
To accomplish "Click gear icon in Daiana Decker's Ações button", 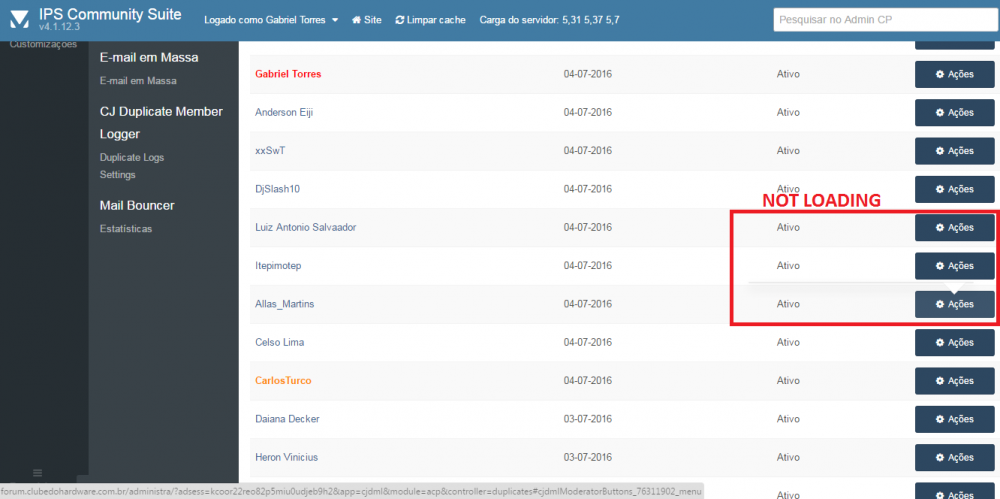I will pyautogui.click(x=940, y=419).
